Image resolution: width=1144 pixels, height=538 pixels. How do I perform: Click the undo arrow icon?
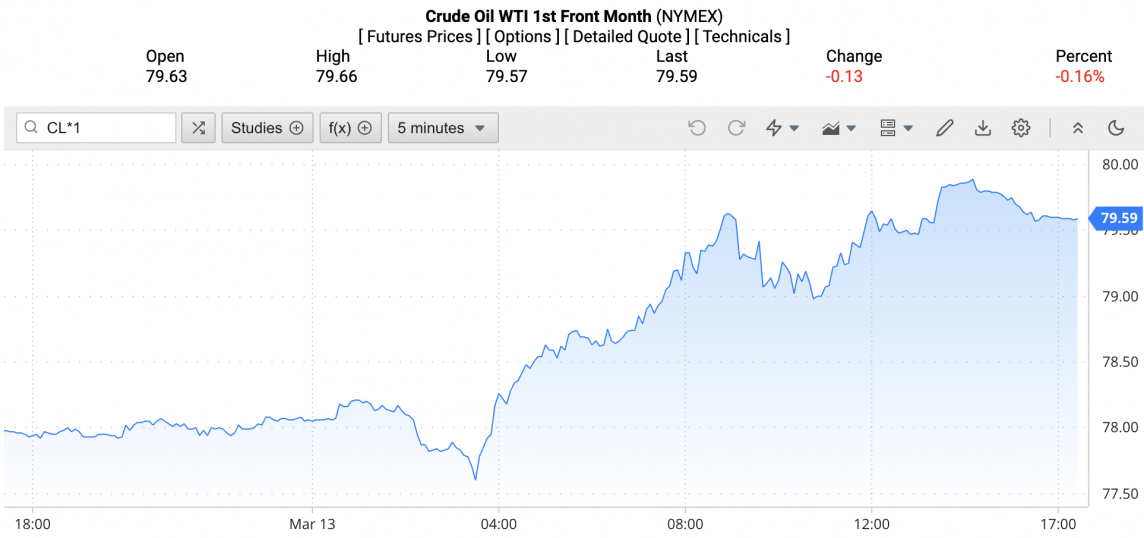tap(697, 128)
